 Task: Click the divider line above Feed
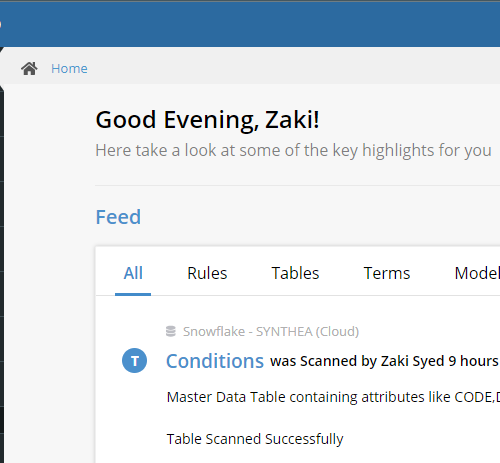click(x=298, y=185)
